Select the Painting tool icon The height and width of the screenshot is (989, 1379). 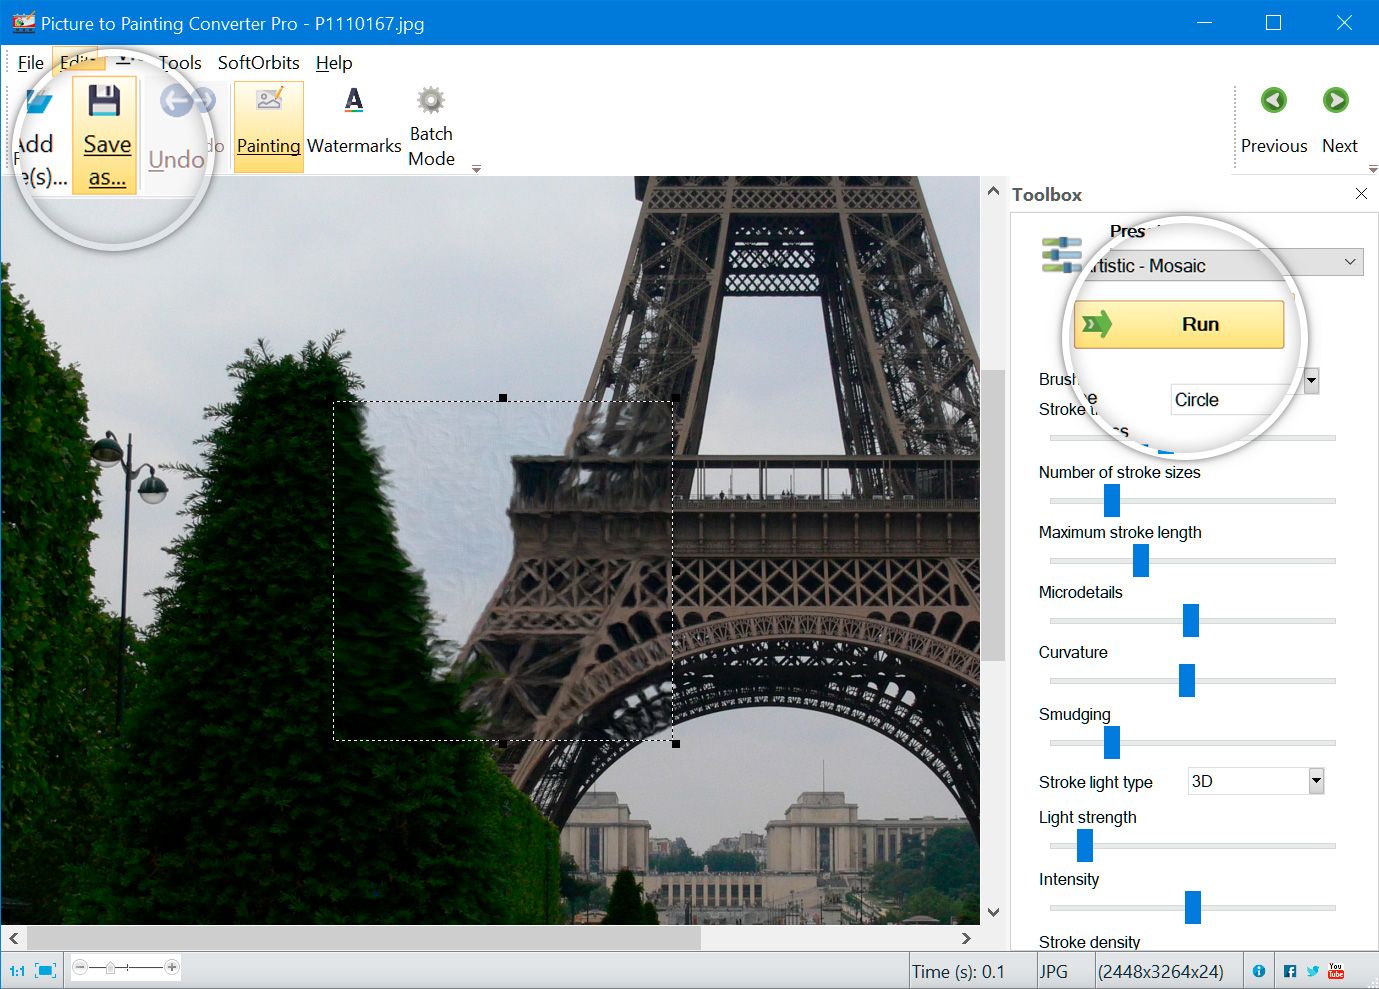pos(268,100)
